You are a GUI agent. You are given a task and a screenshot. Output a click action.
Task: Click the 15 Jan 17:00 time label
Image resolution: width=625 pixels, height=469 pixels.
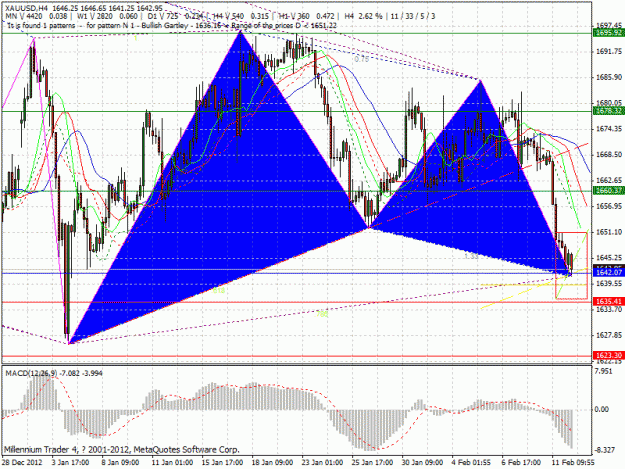point(222,463)
